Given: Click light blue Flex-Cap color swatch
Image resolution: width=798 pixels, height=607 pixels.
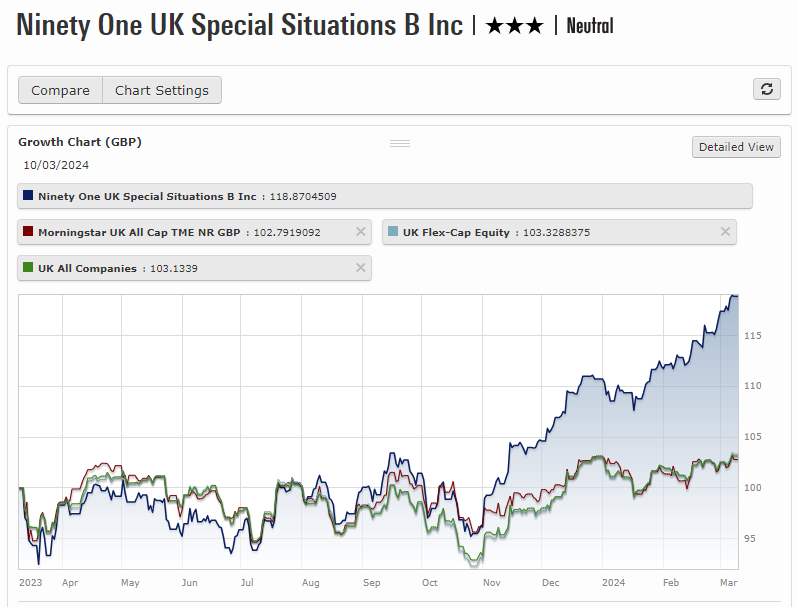Looking at the screenshot, I should [393, 232].
